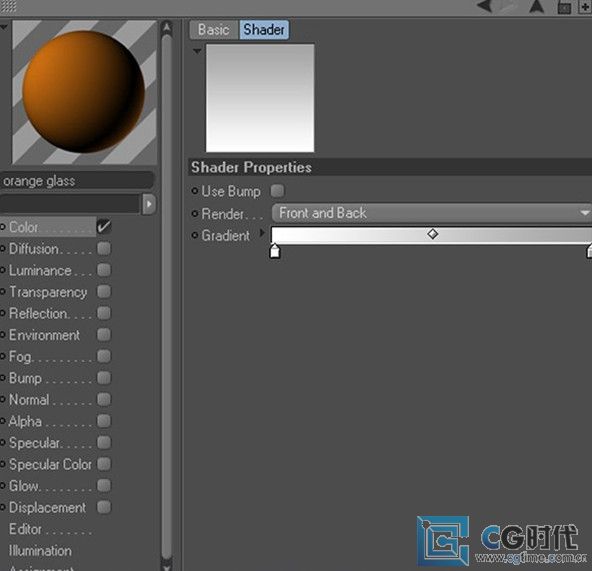Enable the Specular channel checkbox
This screenshot has width=592, height=571.
[104, 442]
